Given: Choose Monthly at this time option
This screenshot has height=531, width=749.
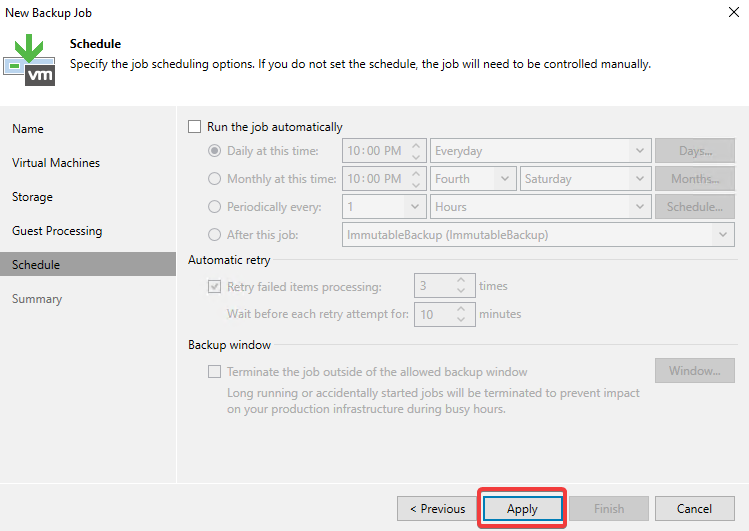Looking at the screenshot, I should 214,179.
